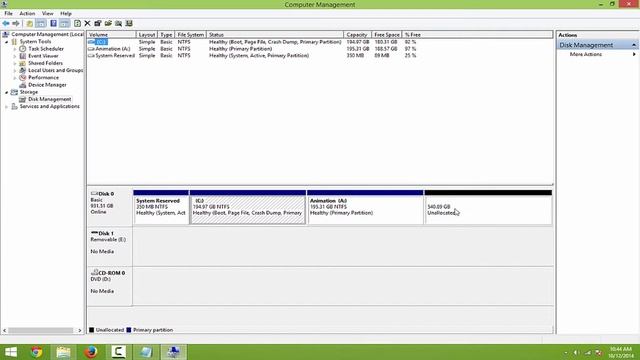This screenshot has width=640, height=360.
Task: Select Device Manager in the tree
Action: (x=47, y=85)
